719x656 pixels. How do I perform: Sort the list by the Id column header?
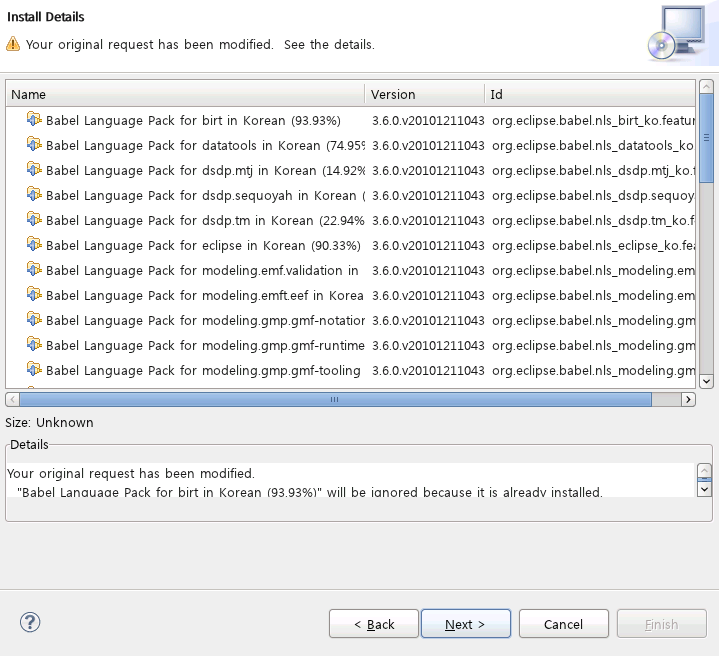click(x=590, y=94)
